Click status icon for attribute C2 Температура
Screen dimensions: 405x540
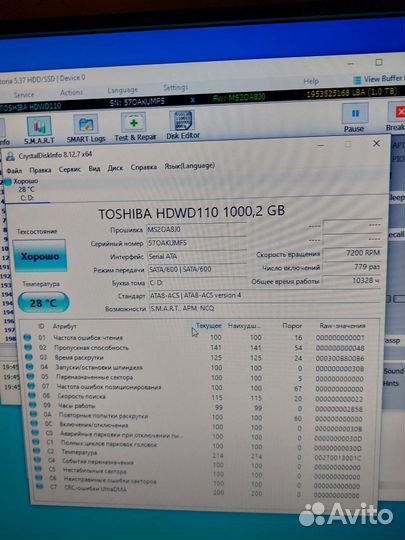(37, 450)
